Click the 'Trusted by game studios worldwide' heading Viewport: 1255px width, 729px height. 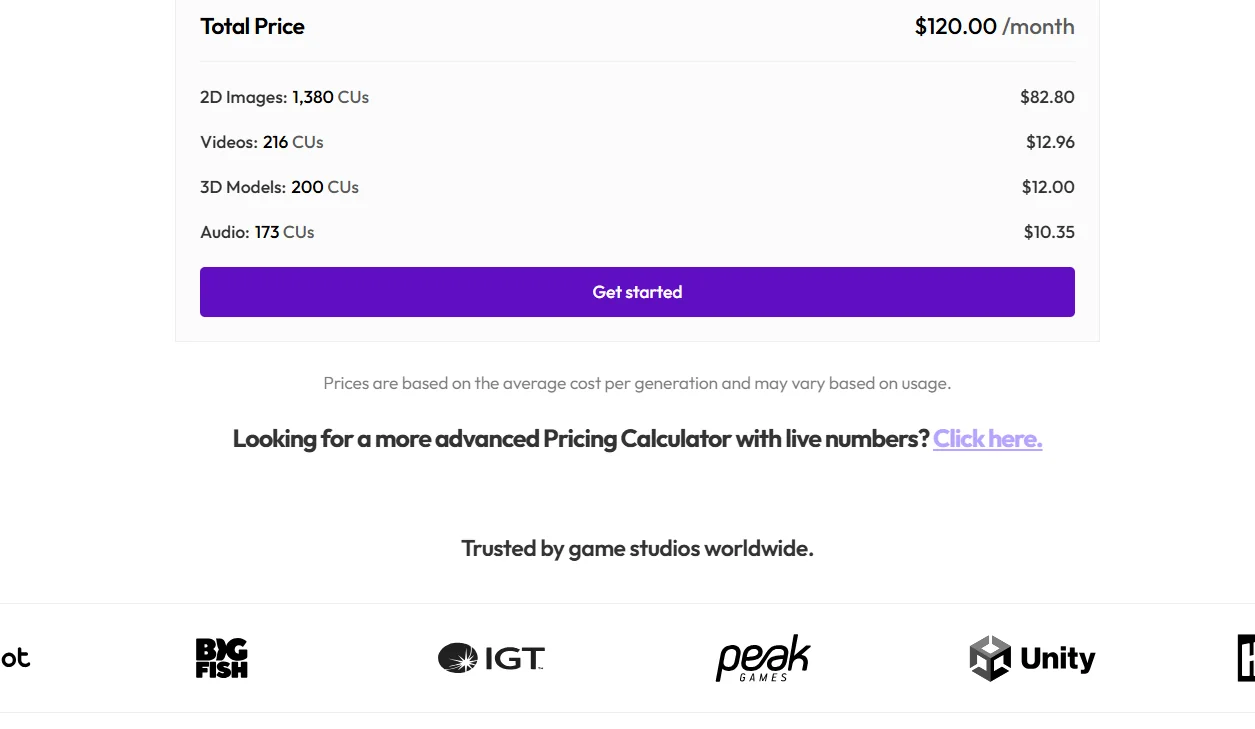pos(637,548)
